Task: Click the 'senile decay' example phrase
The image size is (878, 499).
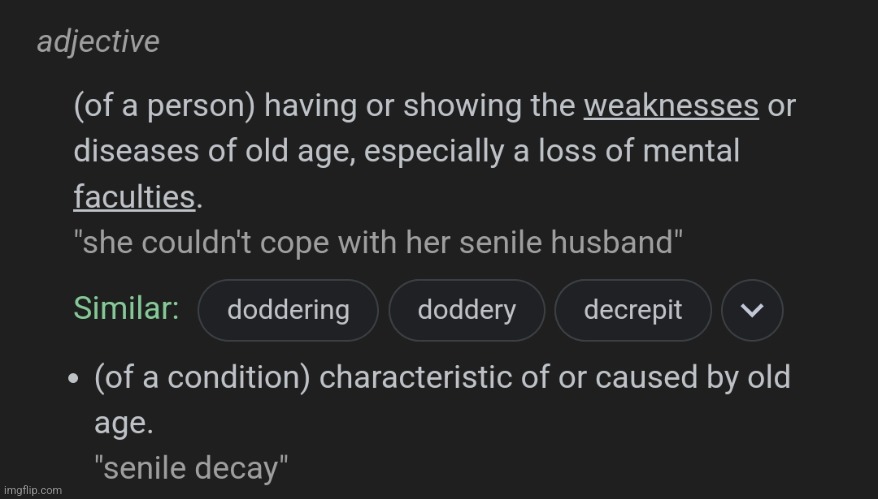Action: click(191, 468)
